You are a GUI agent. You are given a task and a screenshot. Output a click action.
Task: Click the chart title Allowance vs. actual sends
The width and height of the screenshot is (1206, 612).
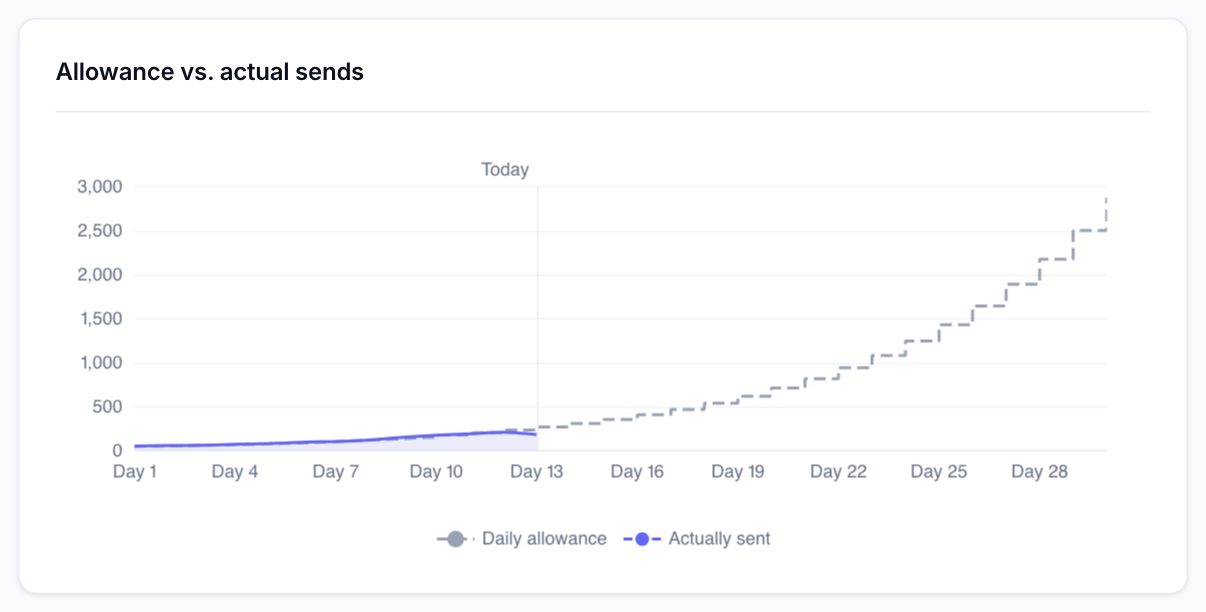(210, 72)
